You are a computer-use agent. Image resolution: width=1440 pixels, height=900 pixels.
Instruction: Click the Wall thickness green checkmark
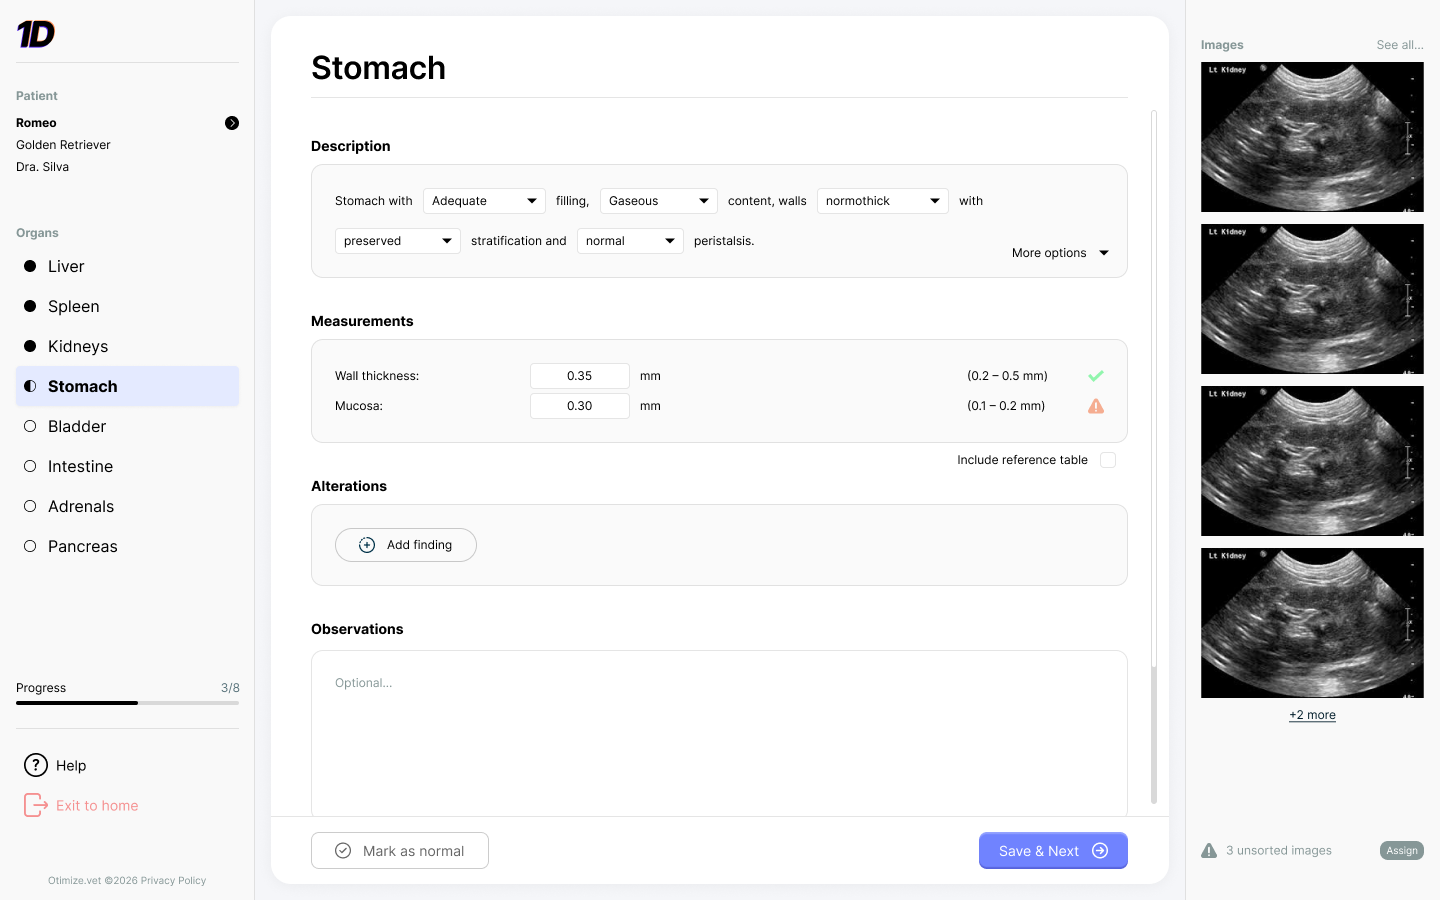coord(1096,376)
